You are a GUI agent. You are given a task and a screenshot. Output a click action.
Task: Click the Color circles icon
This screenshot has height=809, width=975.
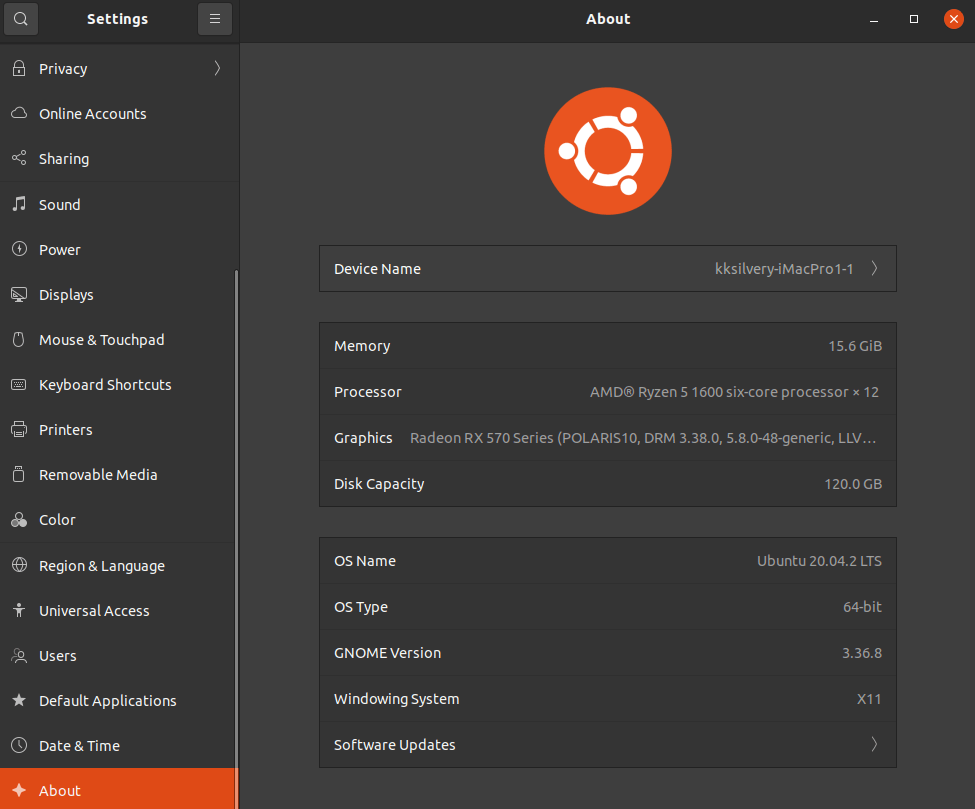tap(19, 519)
